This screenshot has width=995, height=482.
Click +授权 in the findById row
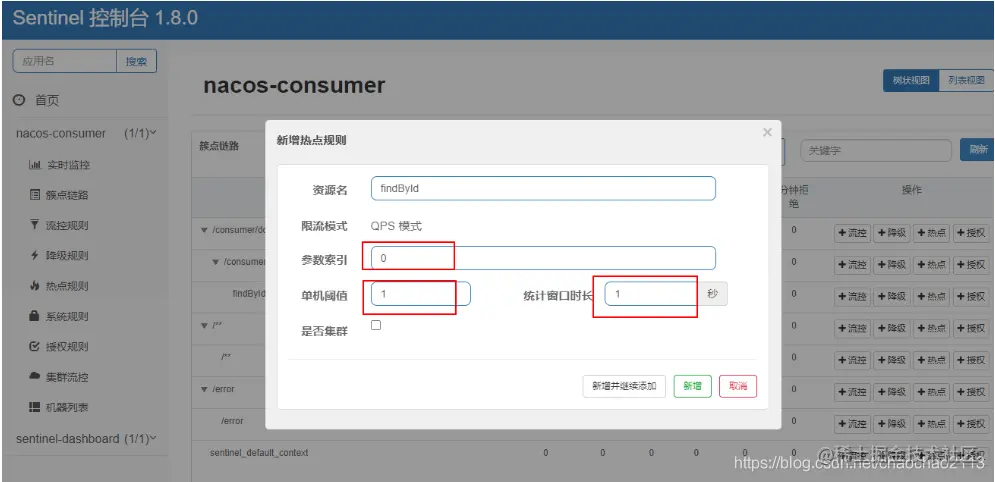971,296
